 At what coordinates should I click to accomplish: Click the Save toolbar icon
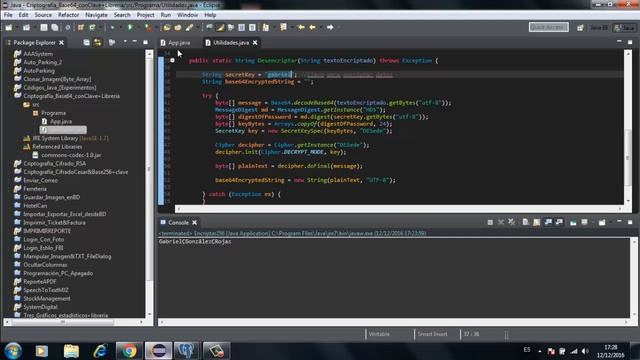44,27
